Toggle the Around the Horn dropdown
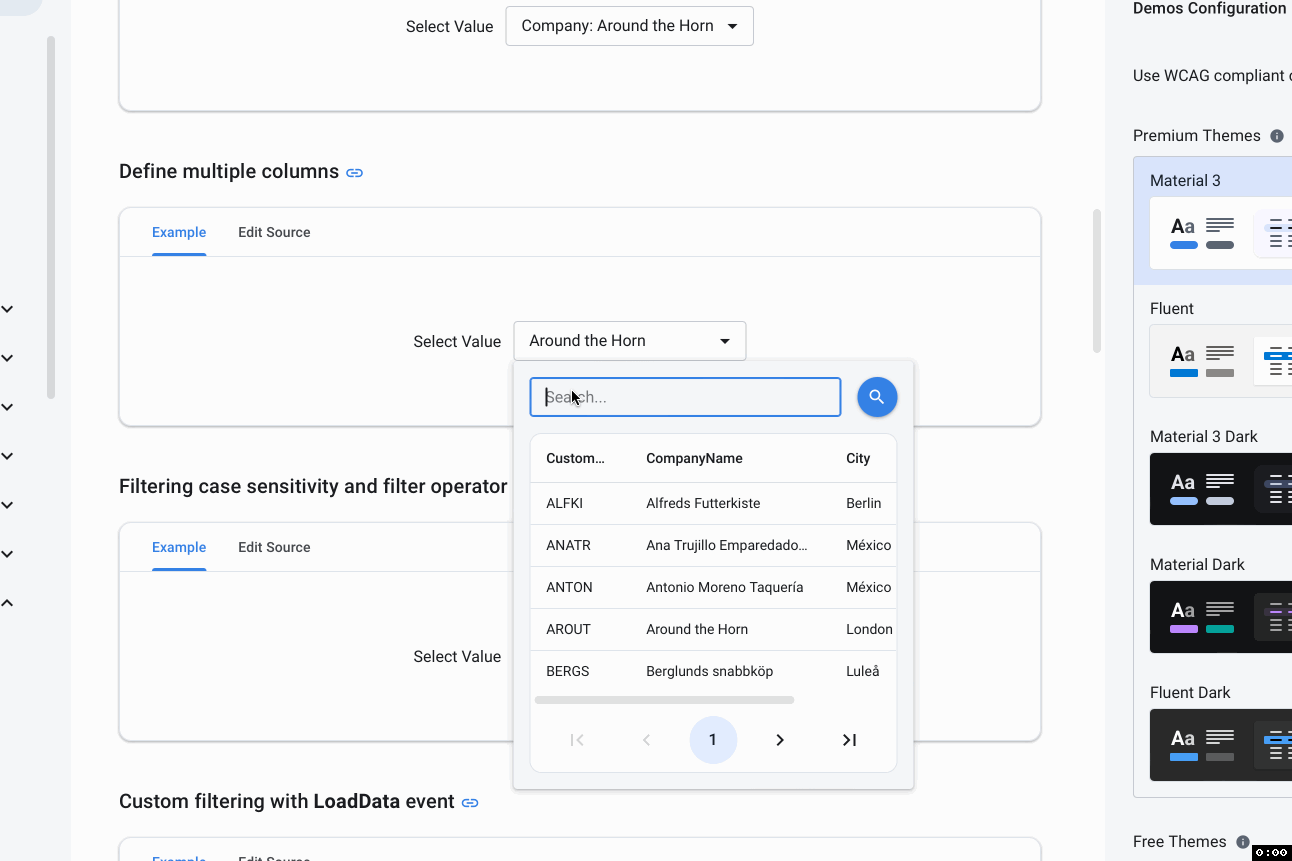 [x=629, y=341]
